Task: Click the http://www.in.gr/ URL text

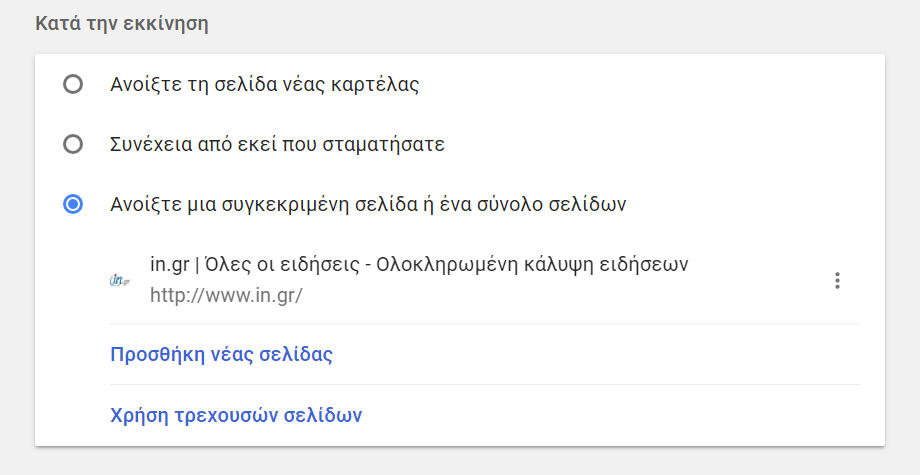Action: tap(226, 295)
